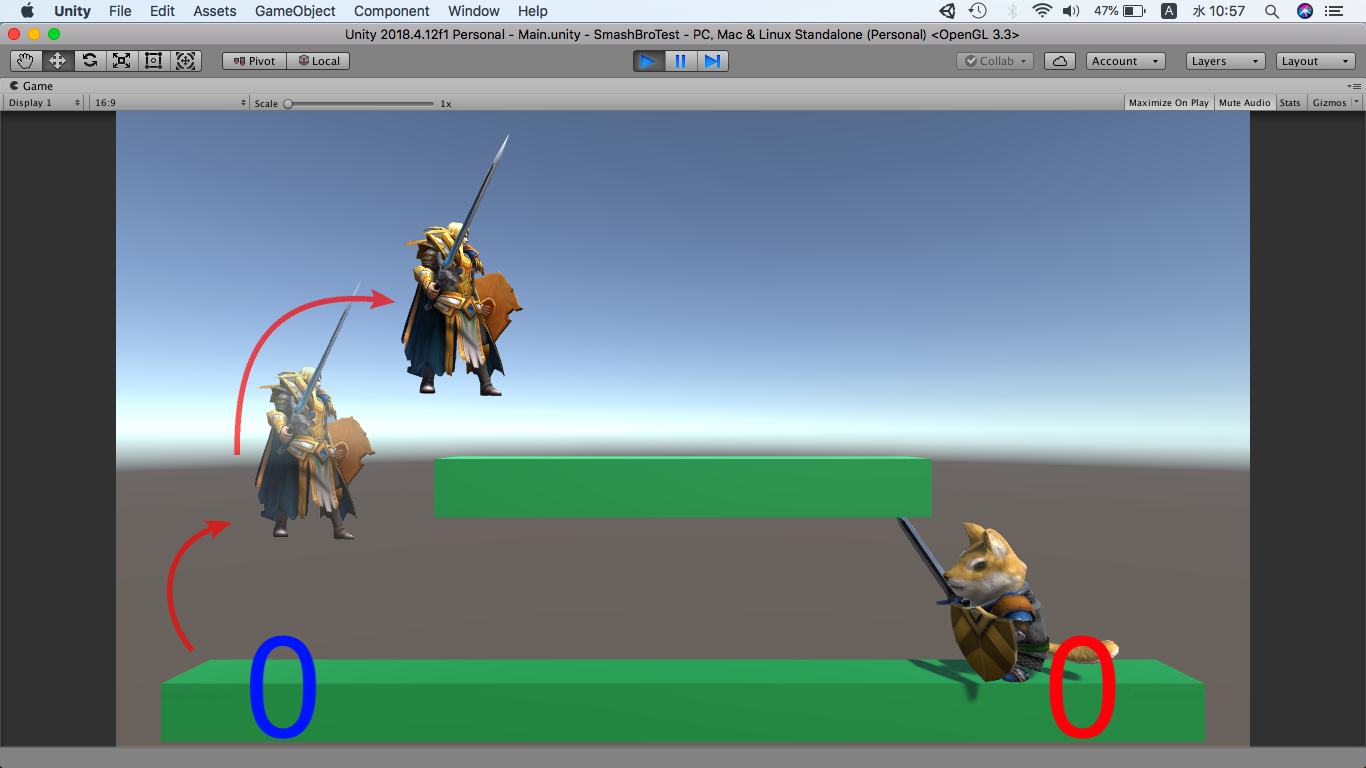Viewport: 1366px width, 768px height.
Task: Open the Layout dropdown
Action: 1316,61
